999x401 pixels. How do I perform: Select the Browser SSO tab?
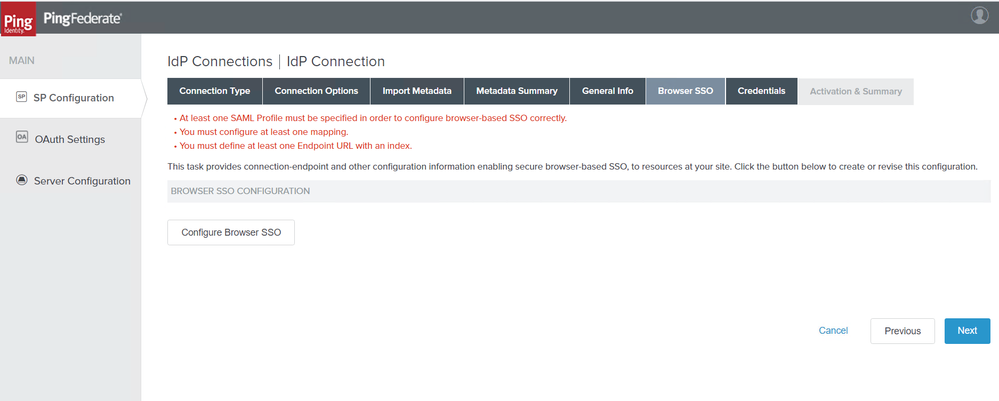tap(685, 91)
